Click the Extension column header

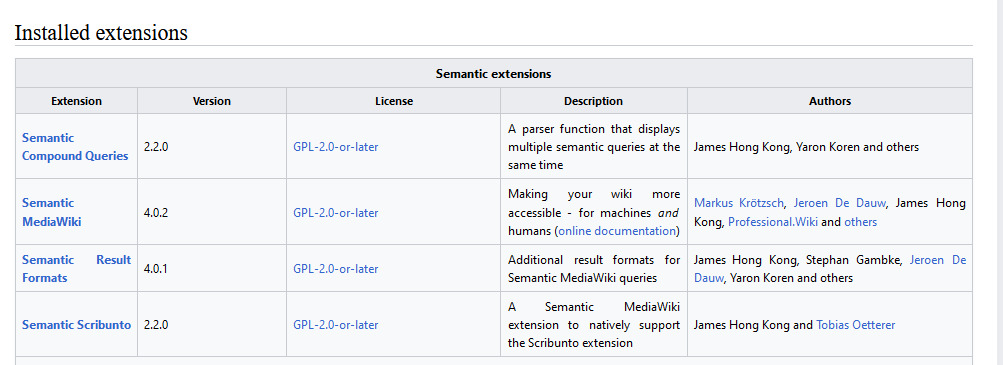pos(76,101)
